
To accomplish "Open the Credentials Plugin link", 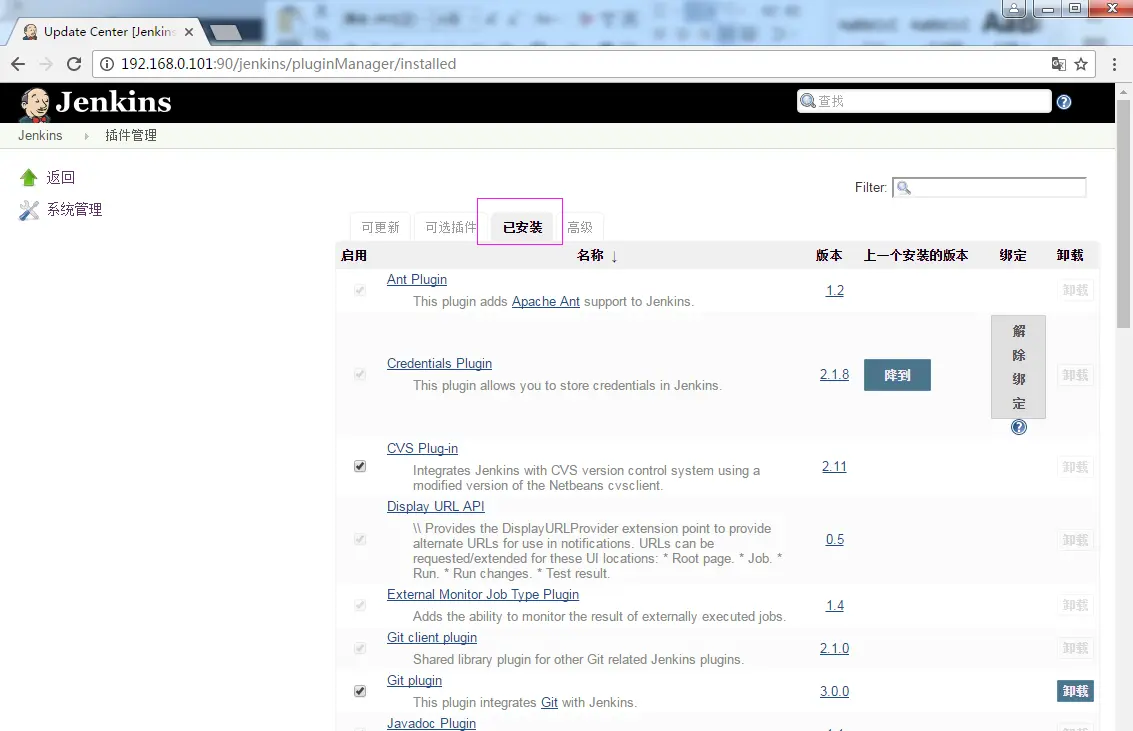I will click(x=439, y=363).
